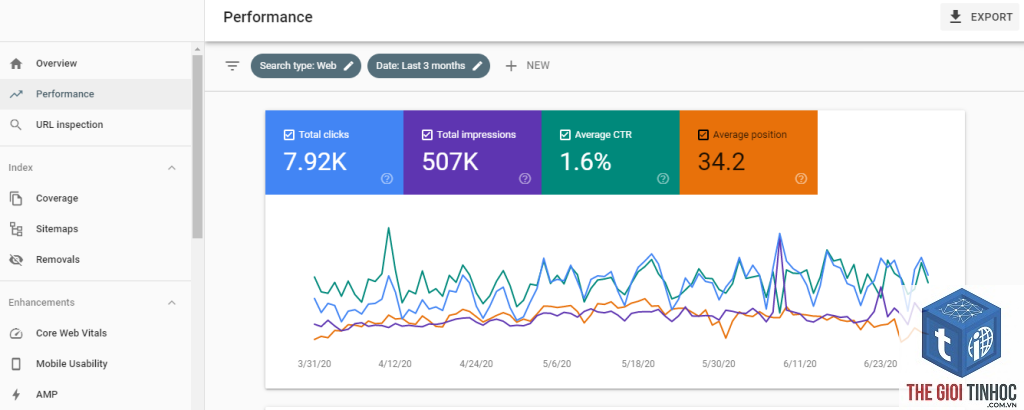This screenshot has width=1024, height=410.
Task: Click pencil icon on Search type chip
Action: pos(349,65)
